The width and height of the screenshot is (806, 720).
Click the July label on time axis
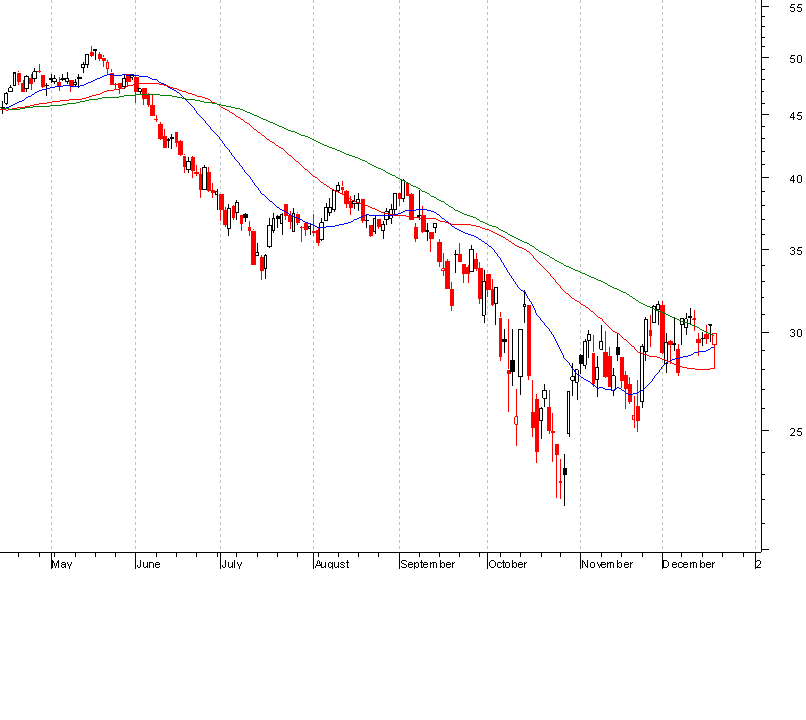tap(231, 564)
